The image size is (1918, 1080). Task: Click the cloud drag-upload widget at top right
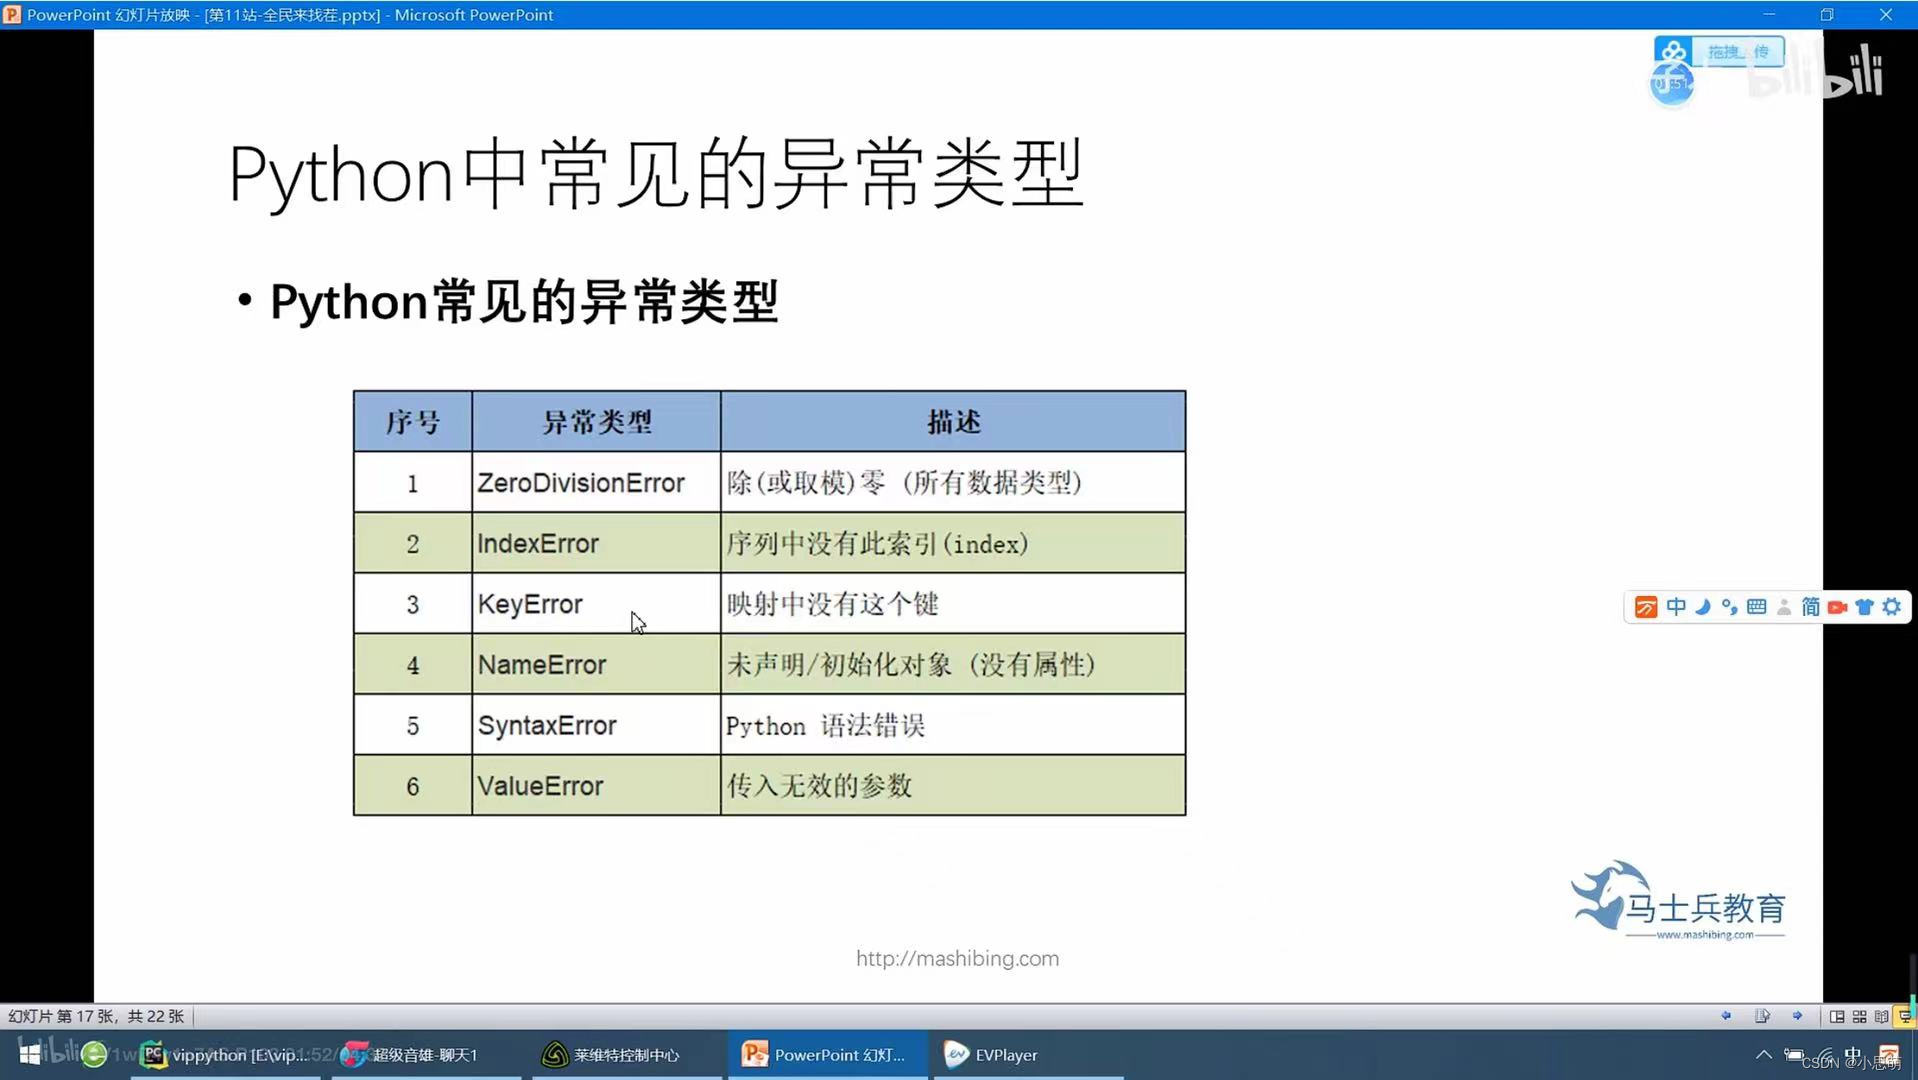click(x=1719, y=51)
